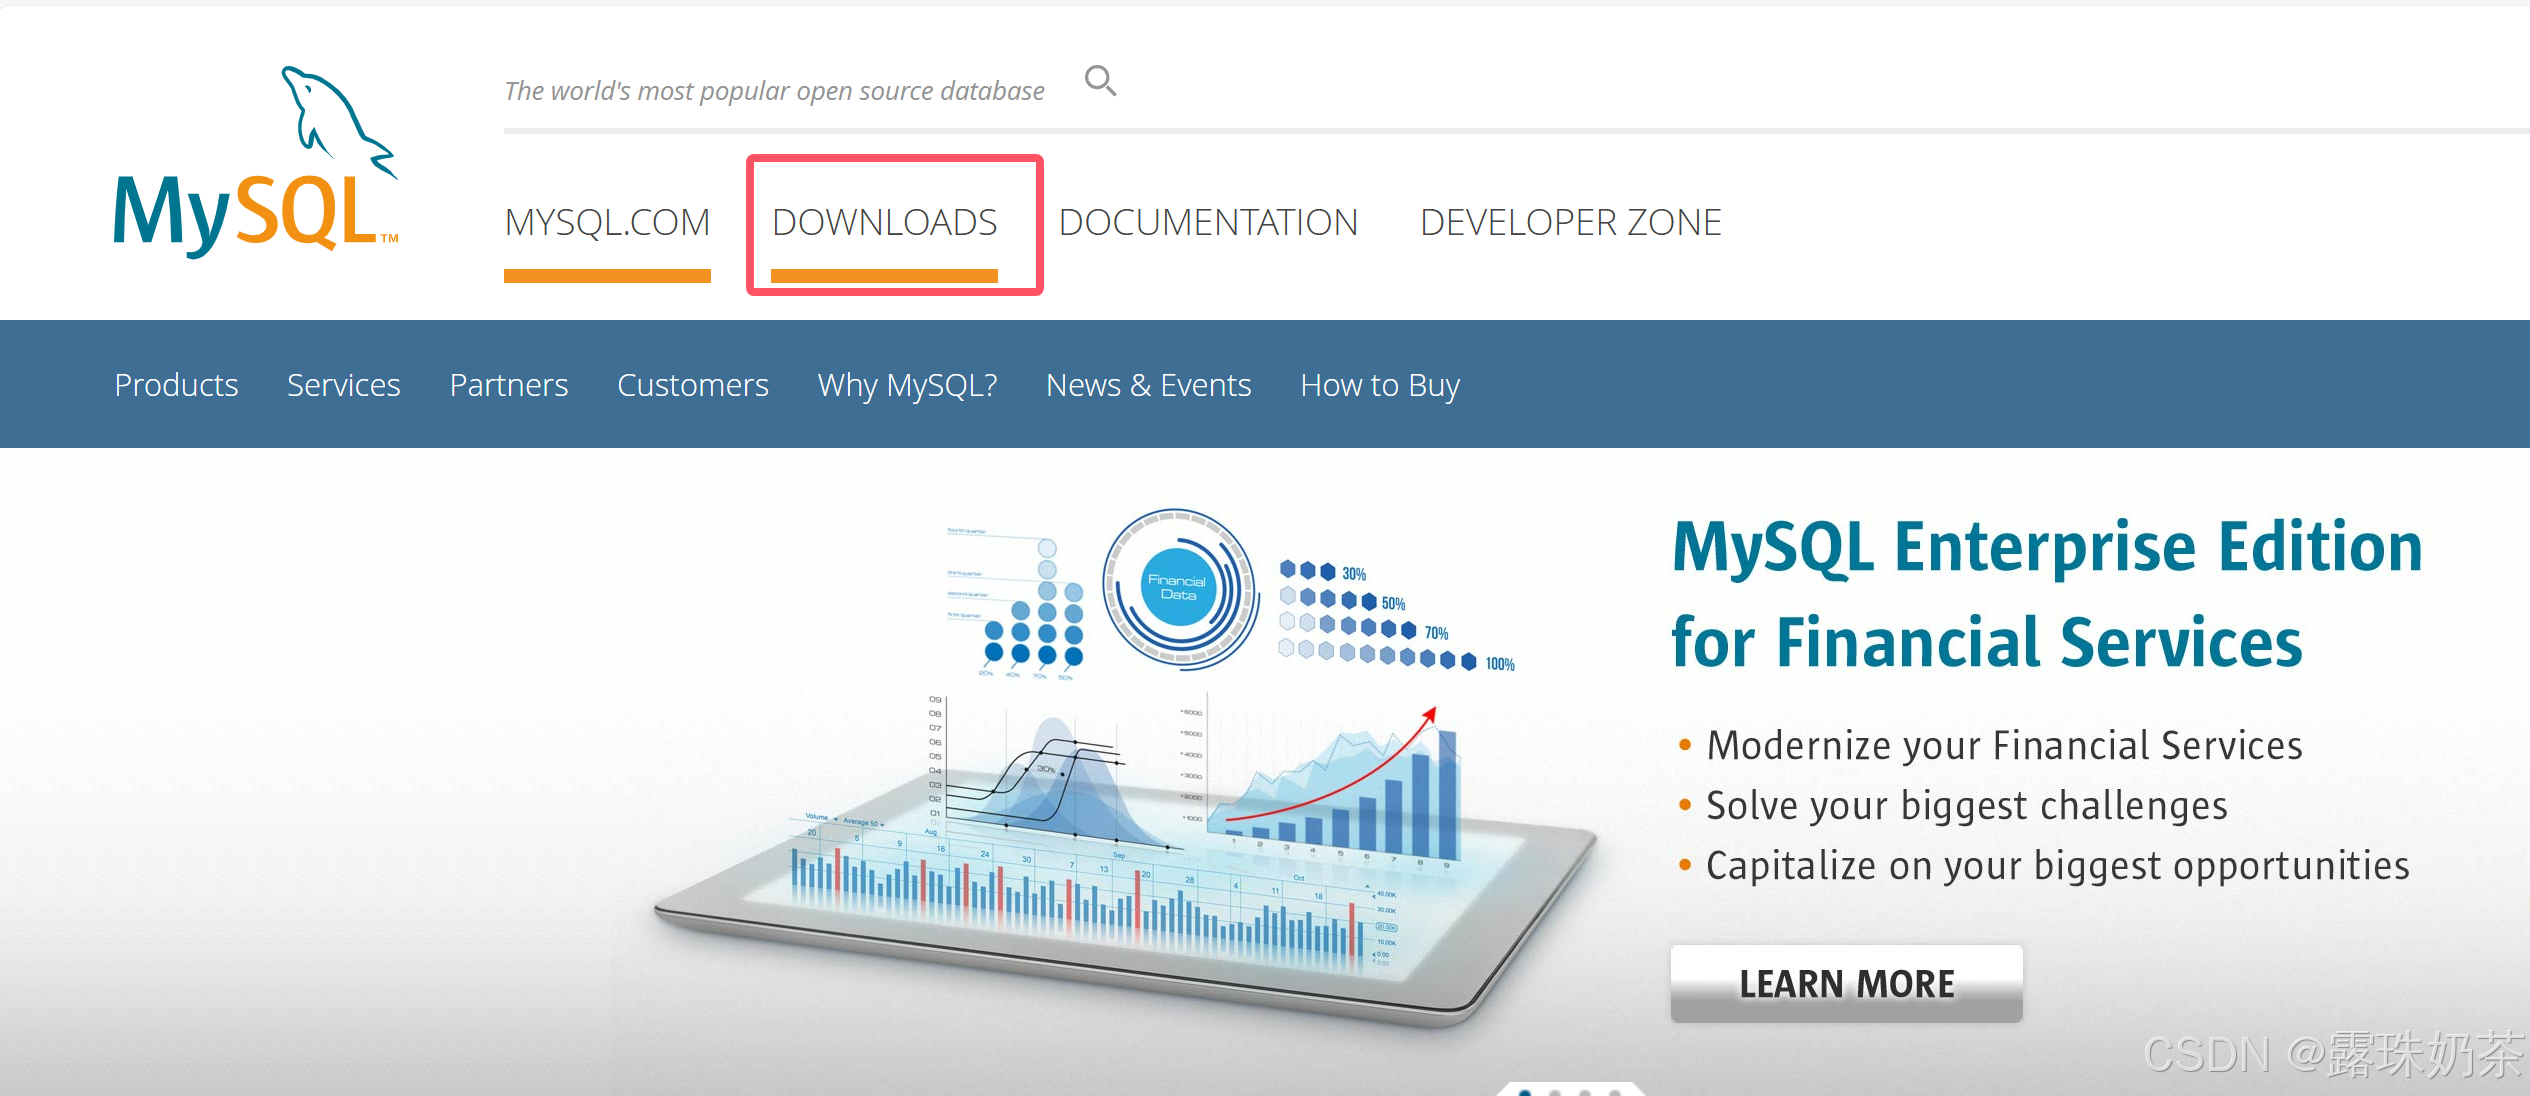Image resolution: width=2530 pixels, height=1096 pixels.
Task: Focus the site search text field
Action: pos(774,91)
